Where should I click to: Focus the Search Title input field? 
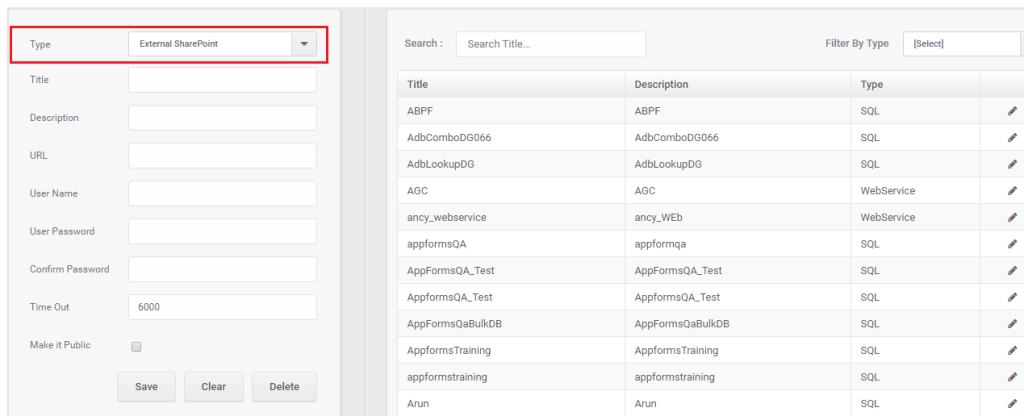click(551, 44)
